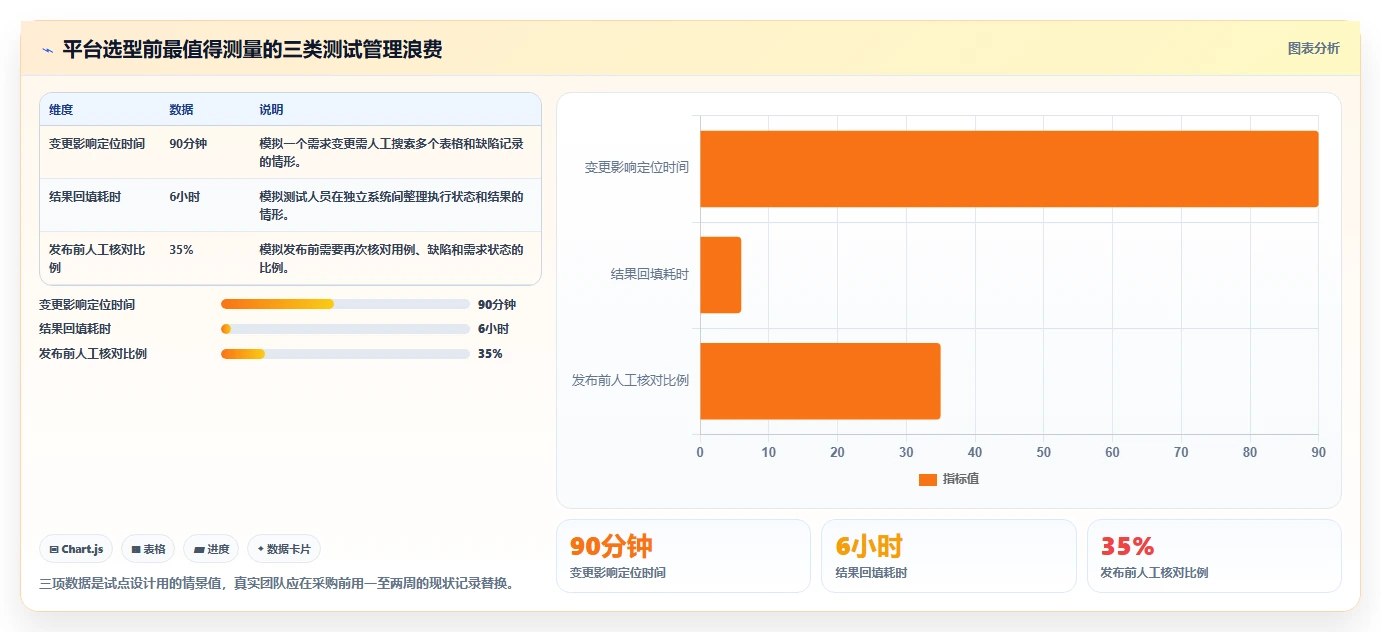Click the orange 指标值 legend color box
The width and height of the screenshot is (1381, 632).
coord(927,479)
